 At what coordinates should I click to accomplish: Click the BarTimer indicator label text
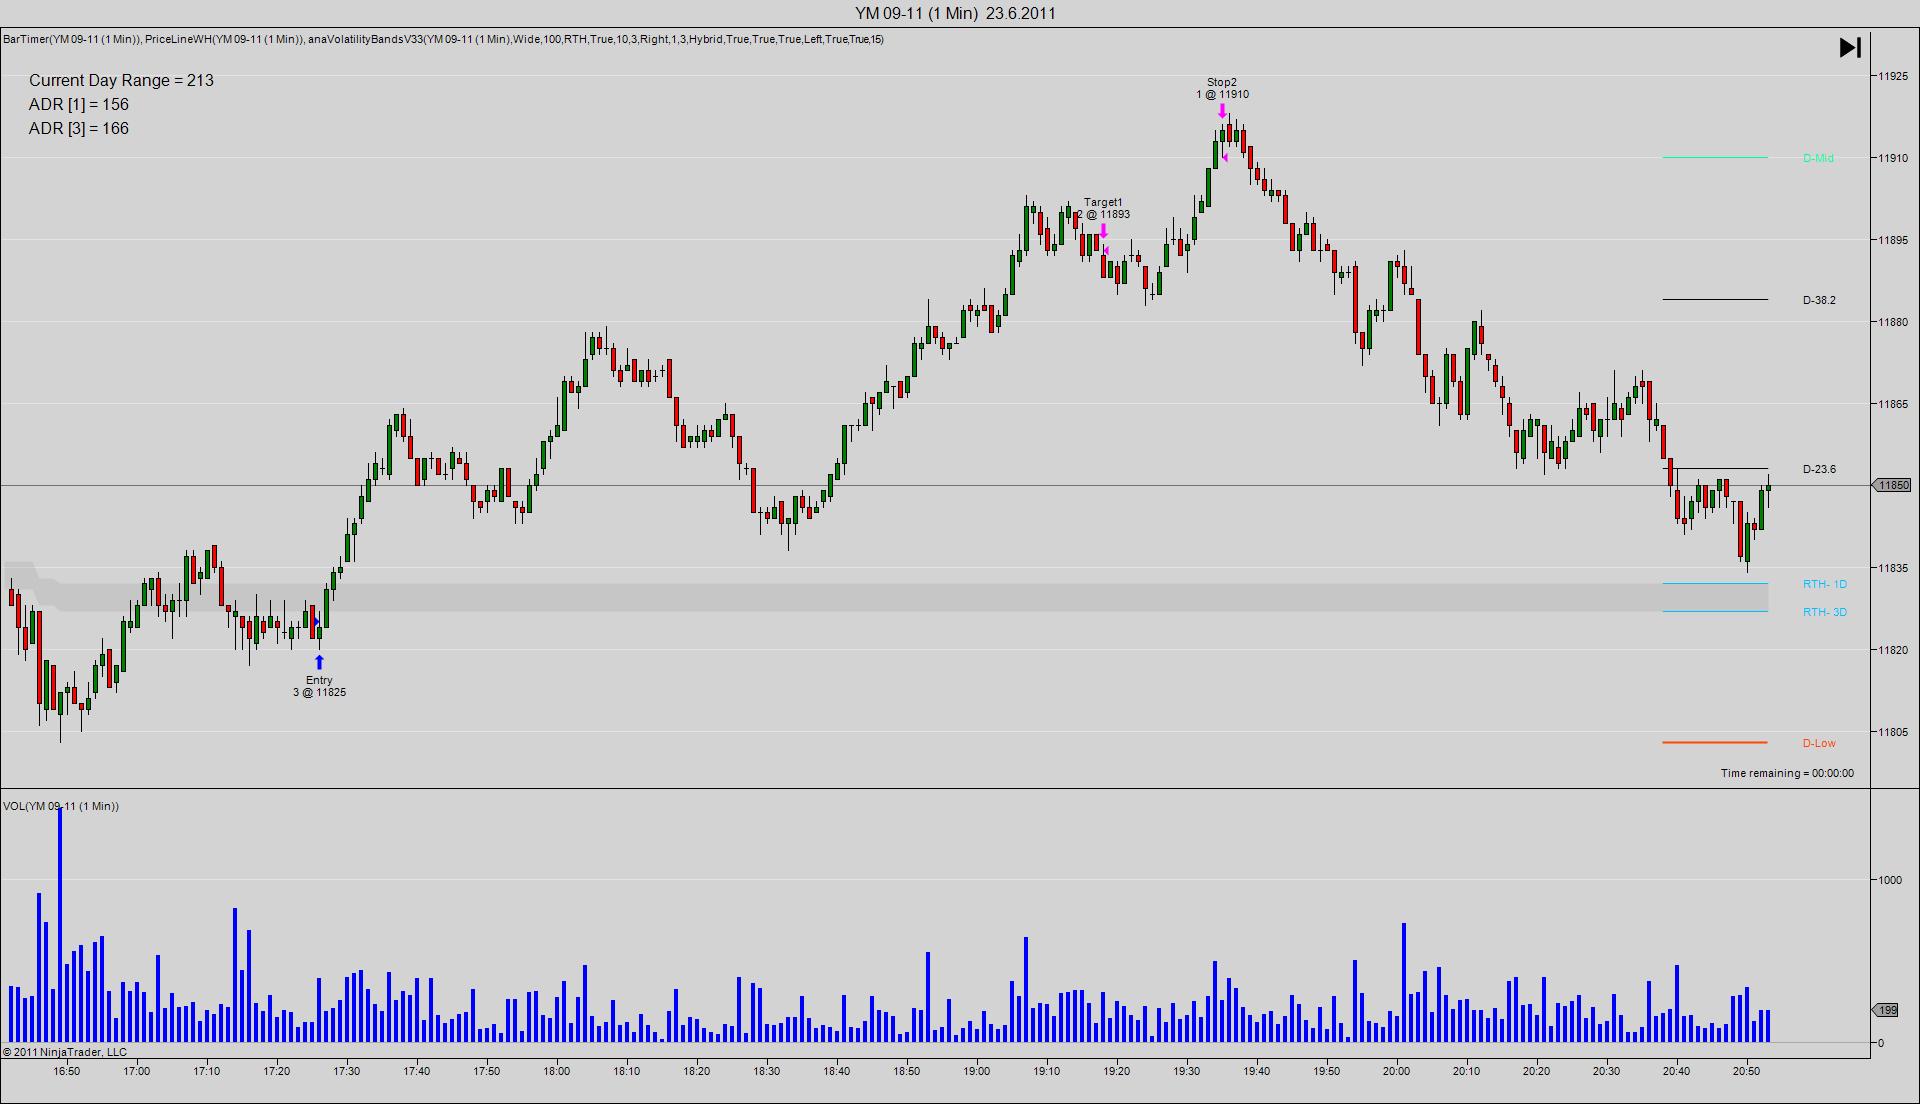point(71,39)
